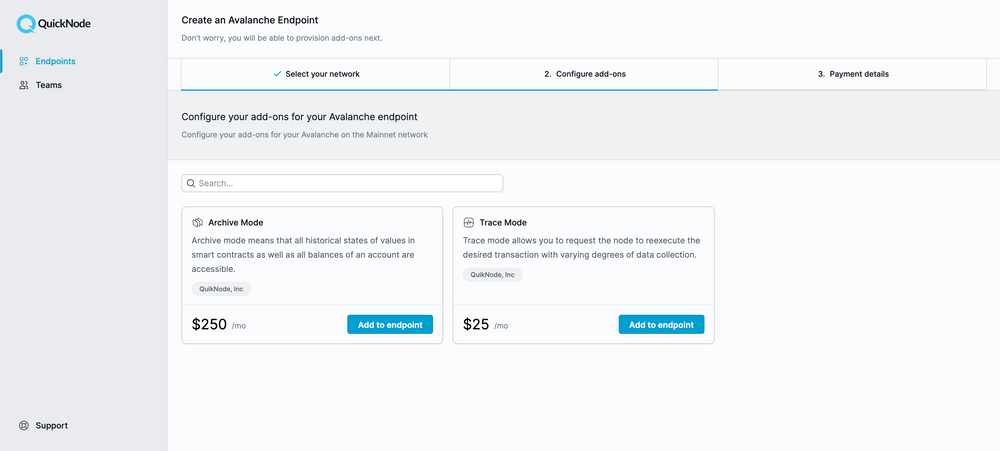Click the Archive Mode card title
This screenshot has width=1000, height=451.
[x=236, y=223]
